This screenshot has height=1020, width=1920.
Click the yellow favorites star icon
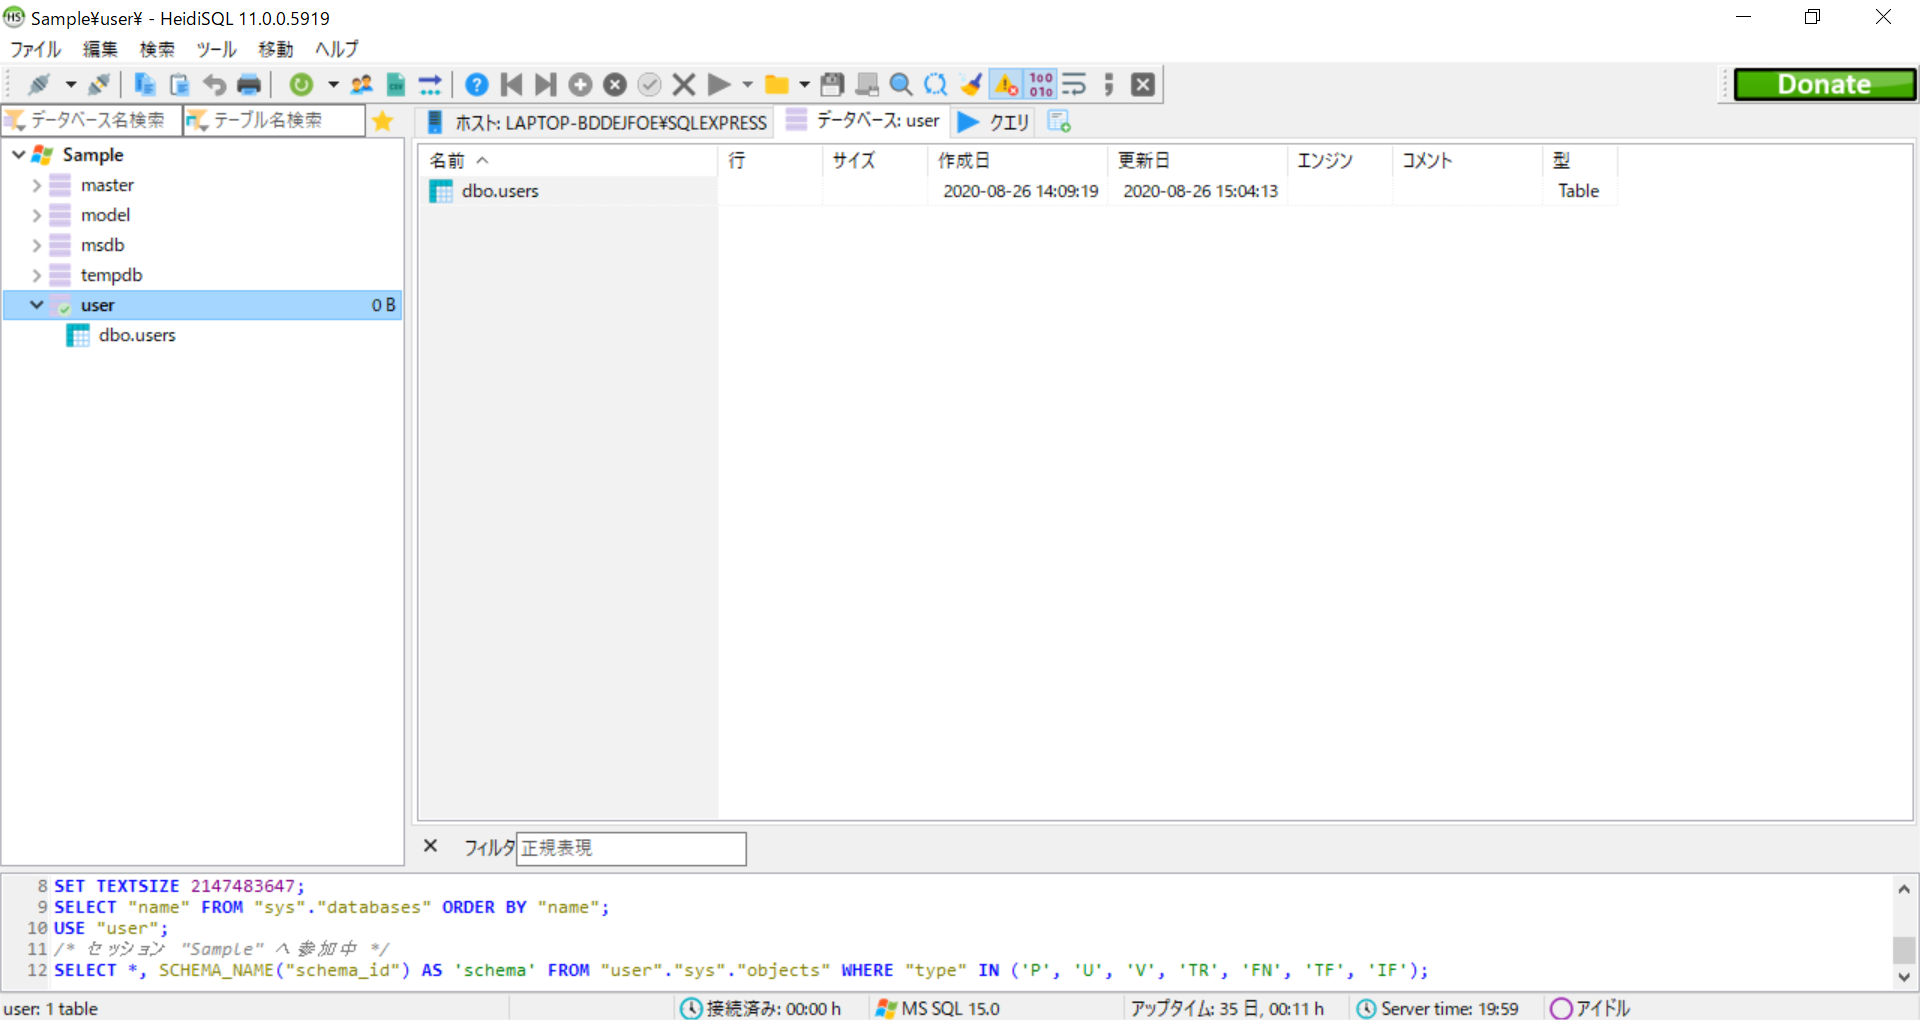(382, 121)
